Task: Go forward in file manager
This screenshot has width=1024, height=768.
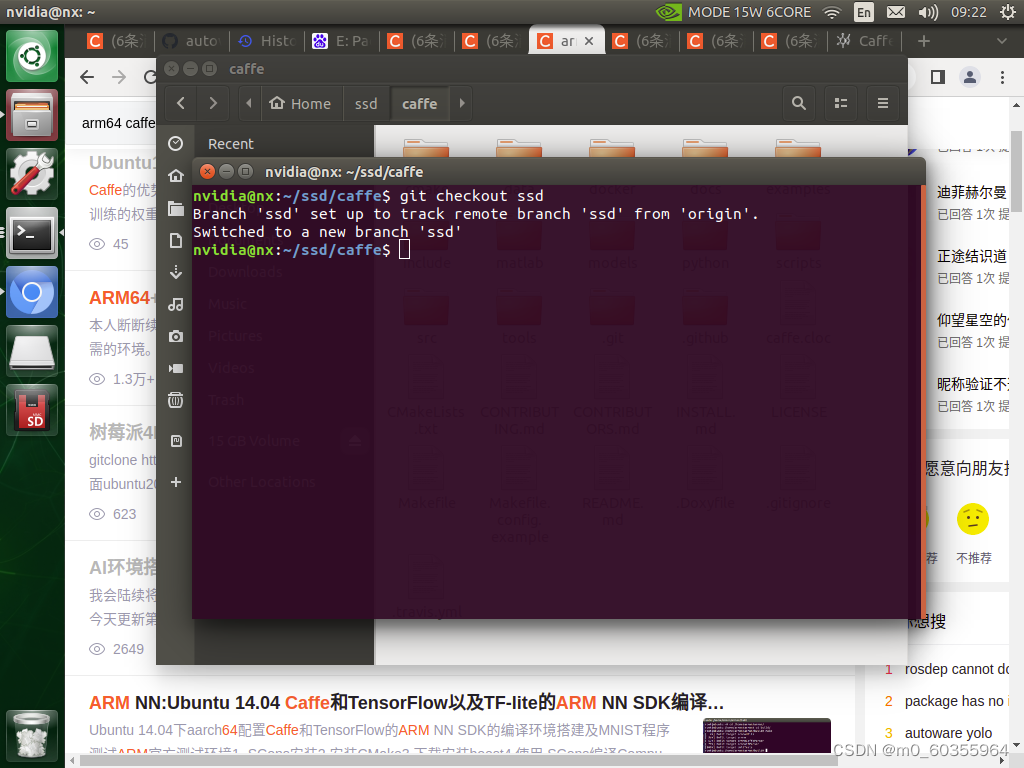Action: coord(213,103)
